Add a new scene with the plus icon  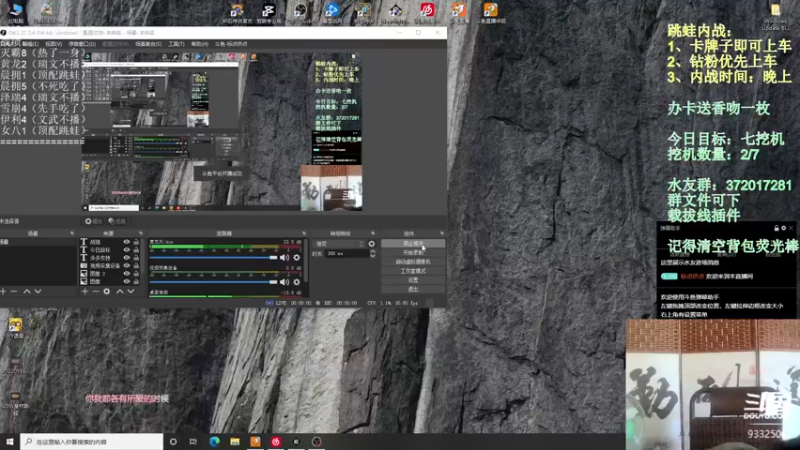[3, 291]
